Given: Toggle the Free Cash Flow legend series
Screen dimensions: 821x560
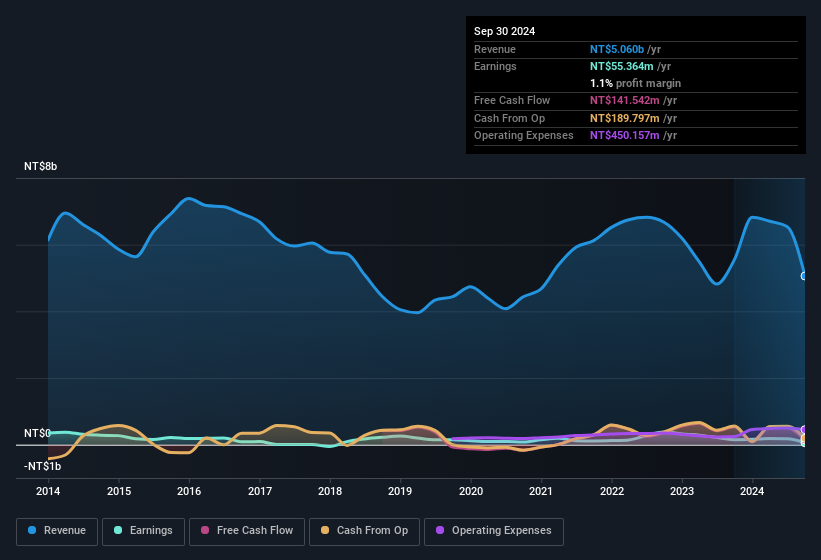Looking at the screenshot, I should coord(247,531).
